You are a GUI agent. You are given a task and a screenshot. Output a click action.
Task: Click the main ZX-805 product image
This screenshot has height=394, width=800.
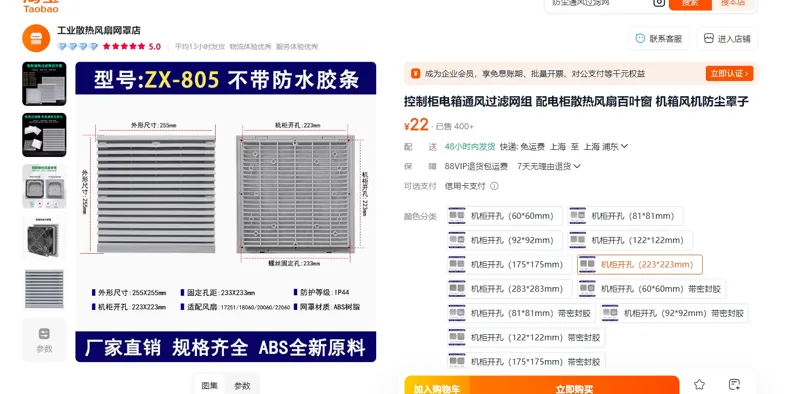click(226, 212)
